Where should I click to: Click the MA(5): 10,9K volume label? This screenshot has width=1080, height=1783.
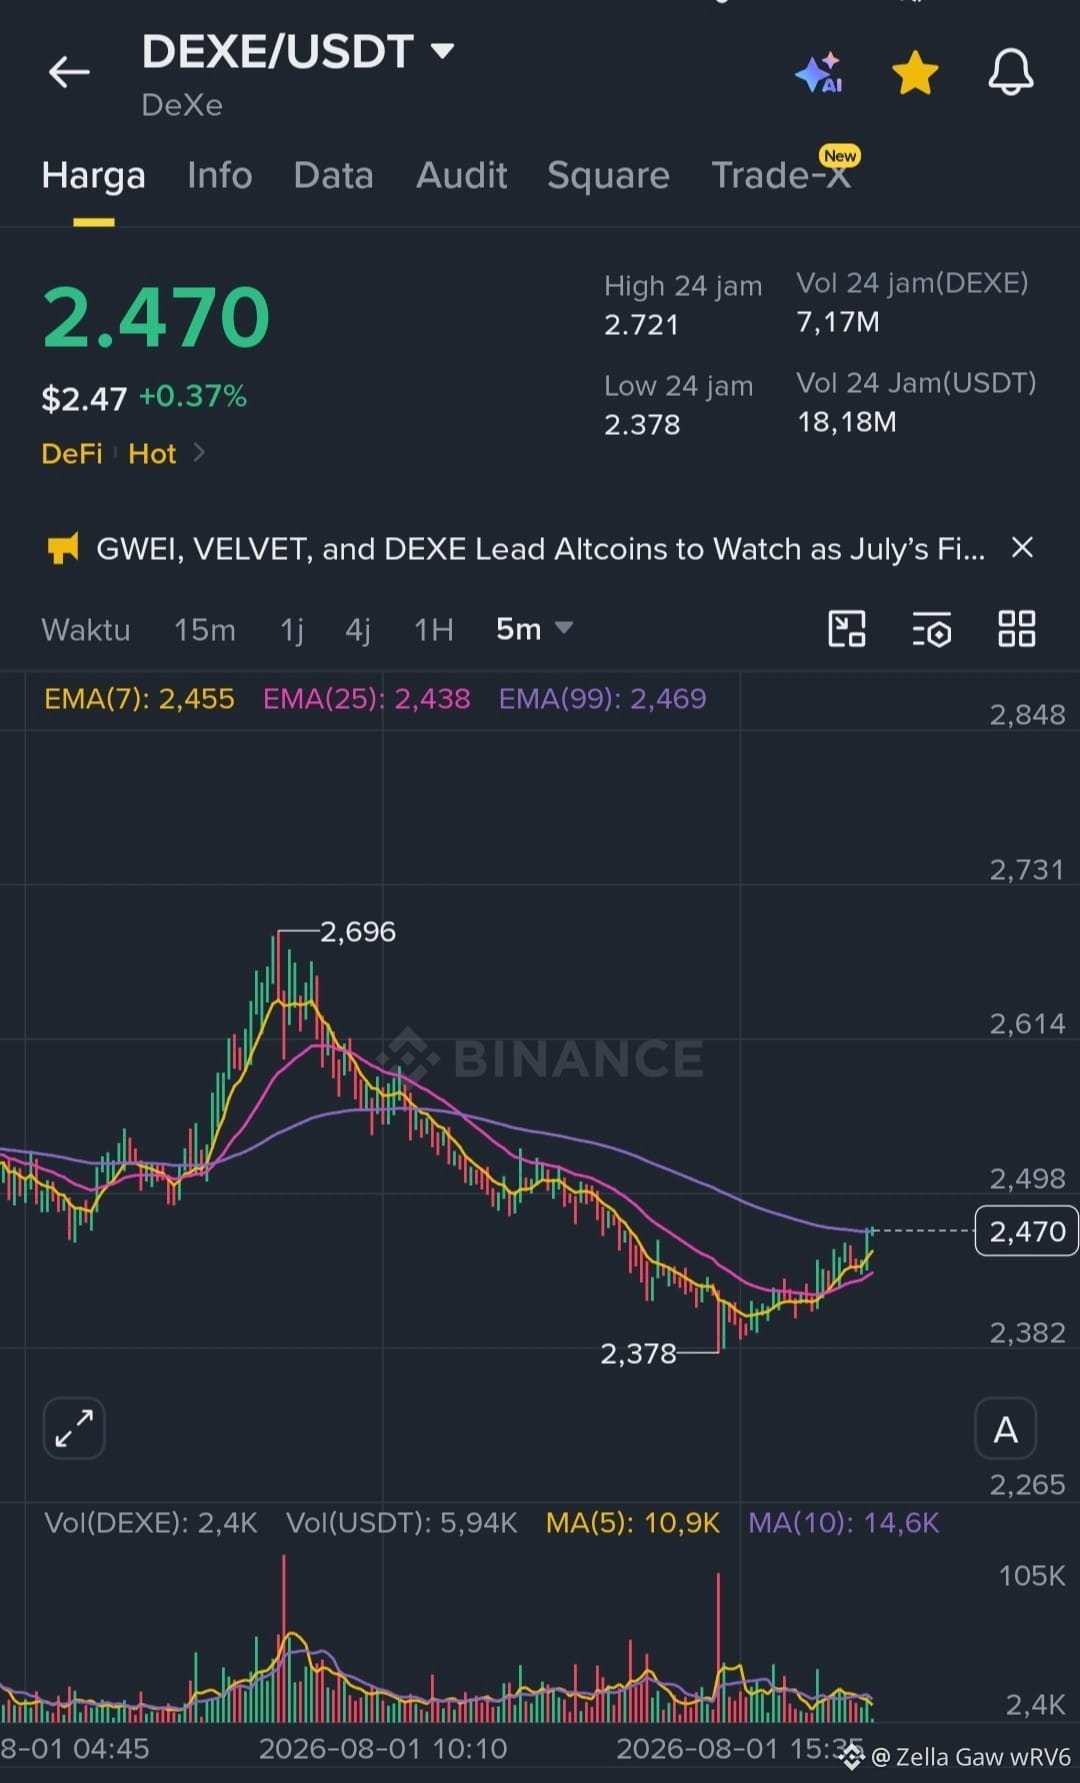(632, 1523)
